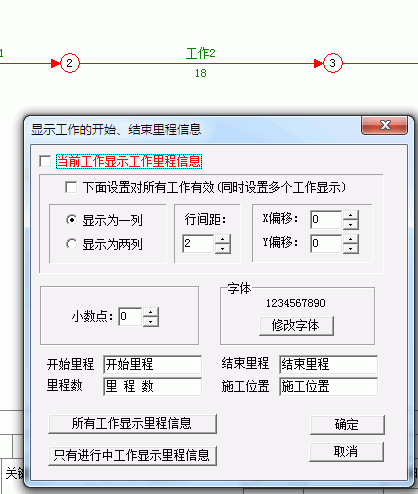Decrease 小数点 decimal places
Viewport: 418px width, 494px height.
[151, 321]
